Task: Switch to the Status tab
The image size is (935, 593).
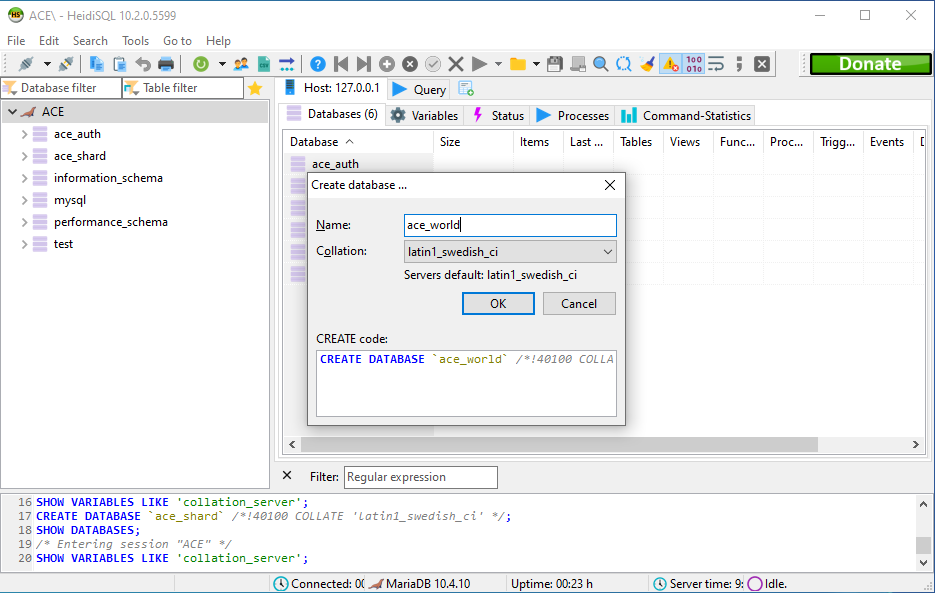Action: click(x=499, y=115)
